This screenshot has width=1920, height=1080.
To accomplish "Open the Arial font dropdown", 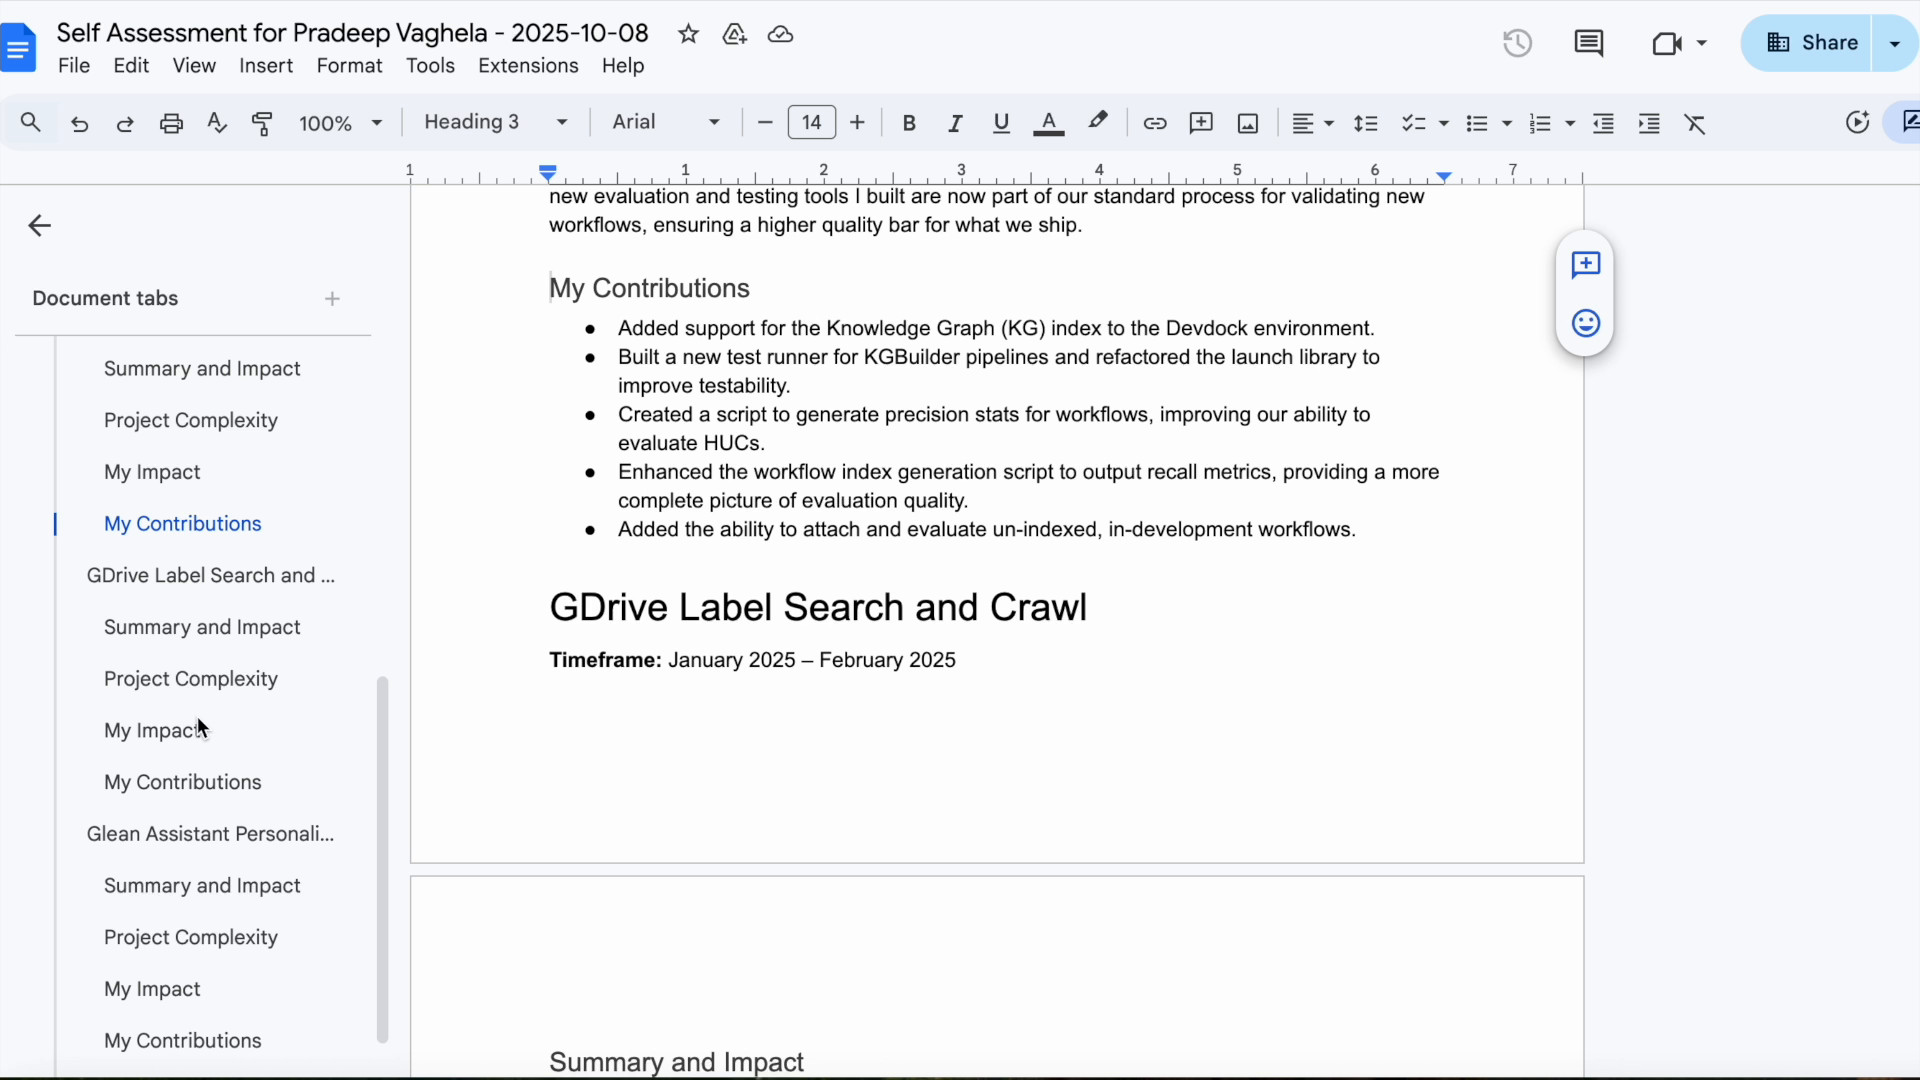I will point(665,122).
